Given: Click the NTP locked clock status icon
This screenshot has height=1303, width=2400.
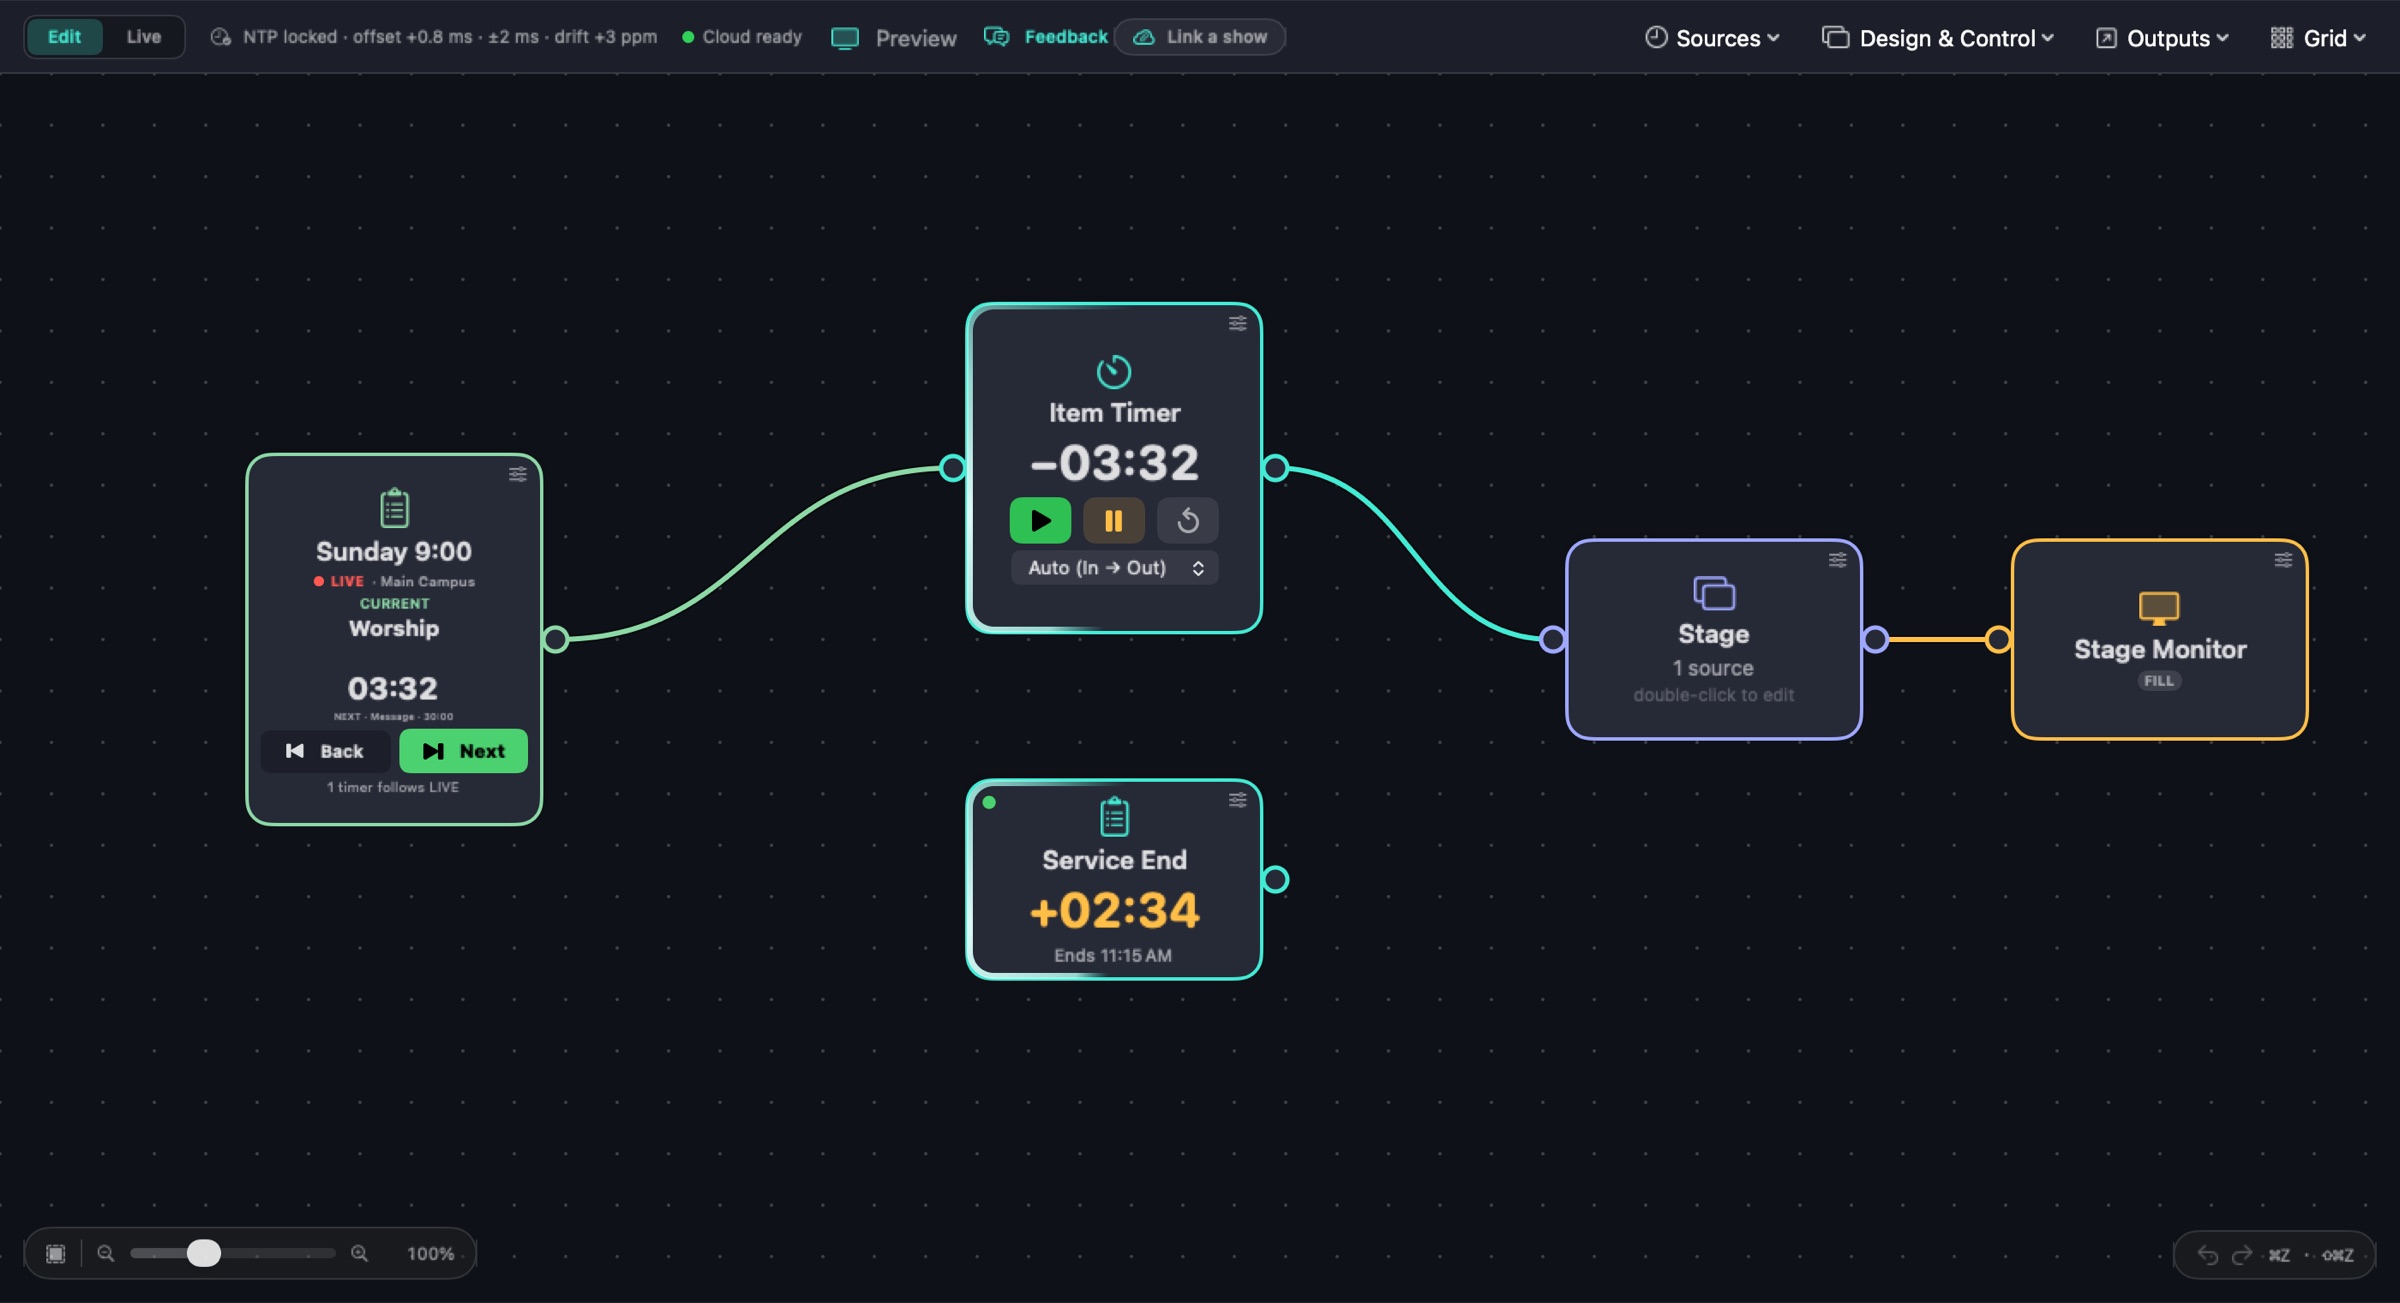Looking at the screenshot, I should pos(221,37).
